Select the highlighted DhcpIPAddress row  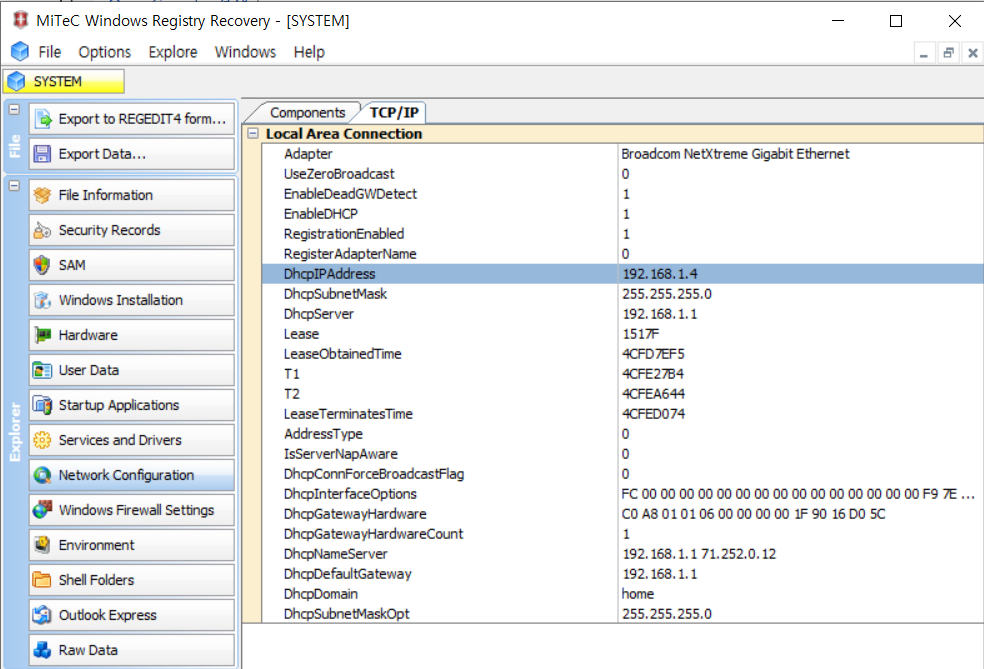(623, 274)
